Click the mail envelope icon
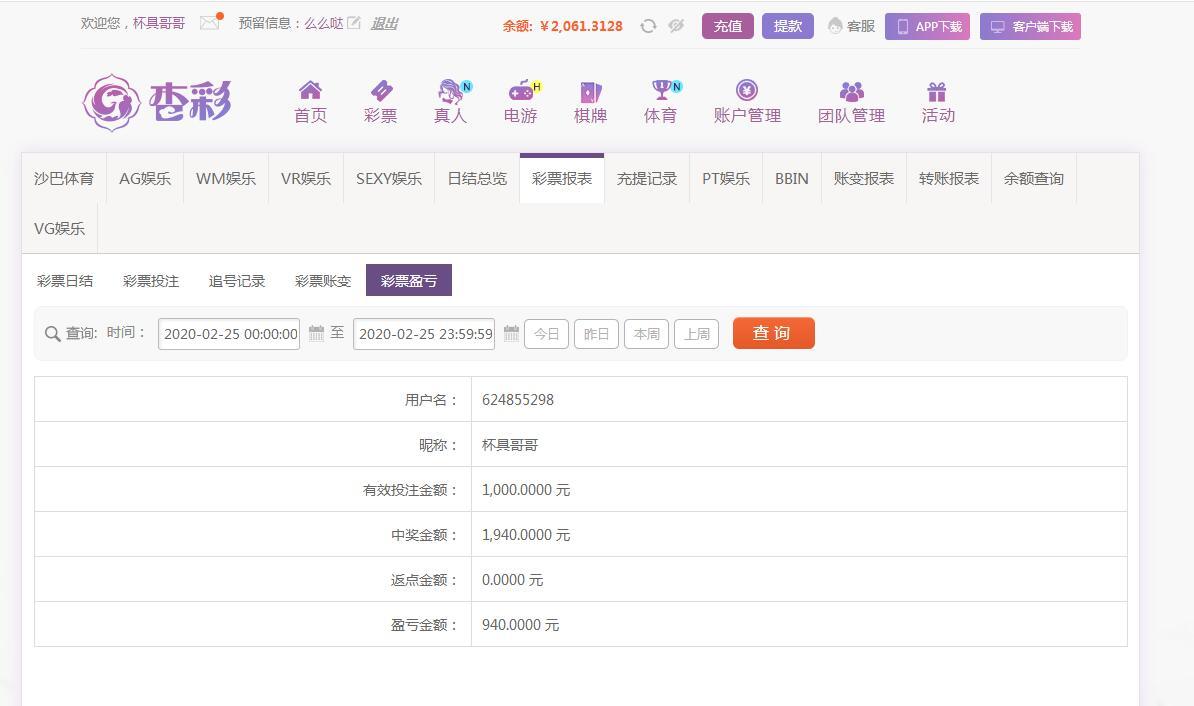The height and width of the screenshot is (706, 1194). tap(209, 23)
